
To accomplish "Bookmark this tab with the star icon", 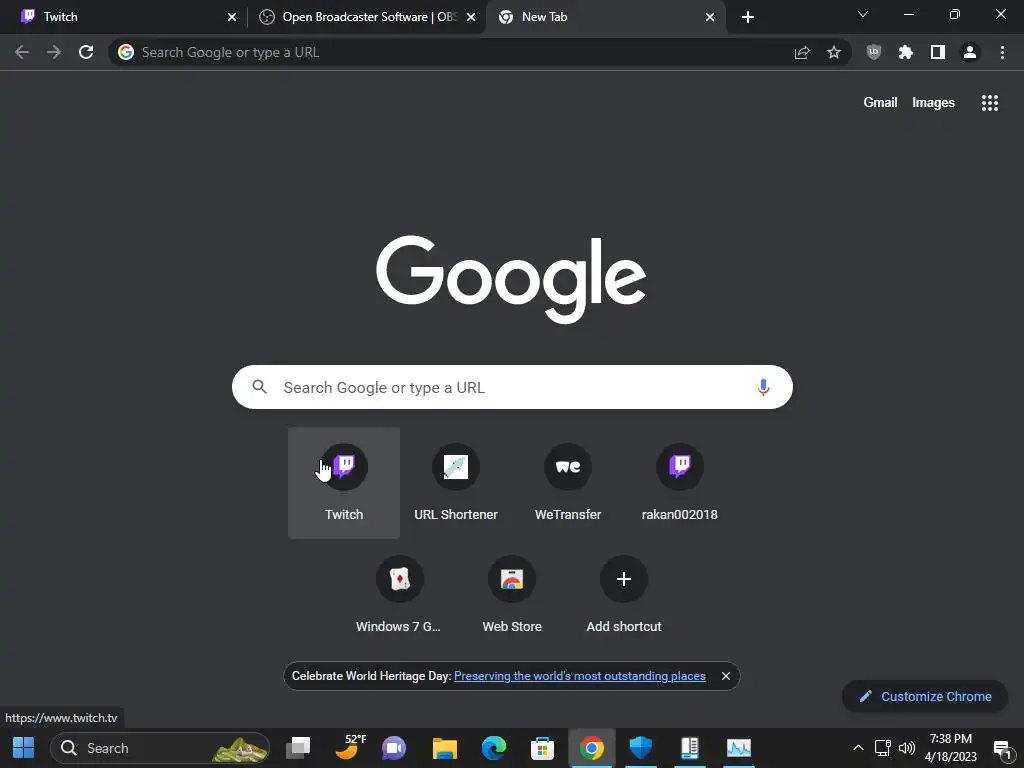I will point(834,52).
